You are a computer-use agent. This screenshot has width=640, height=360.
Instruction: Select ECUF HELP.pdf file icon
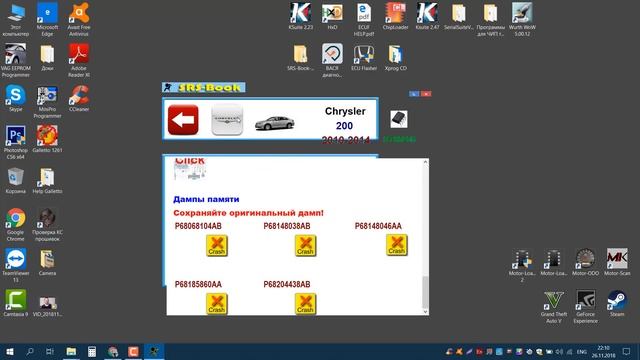click(x=364, y=19)
